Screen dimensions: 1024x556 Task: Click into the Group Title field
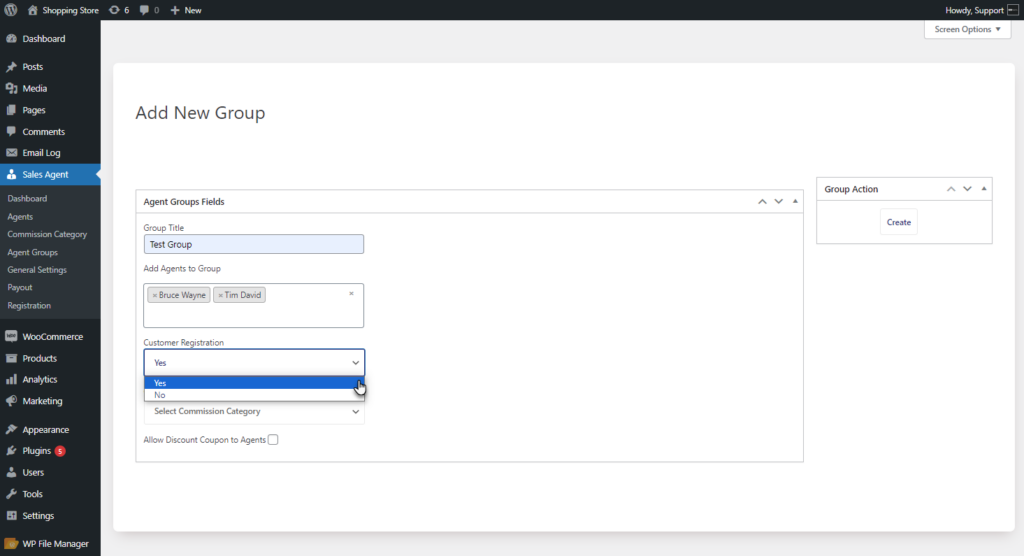254,244
